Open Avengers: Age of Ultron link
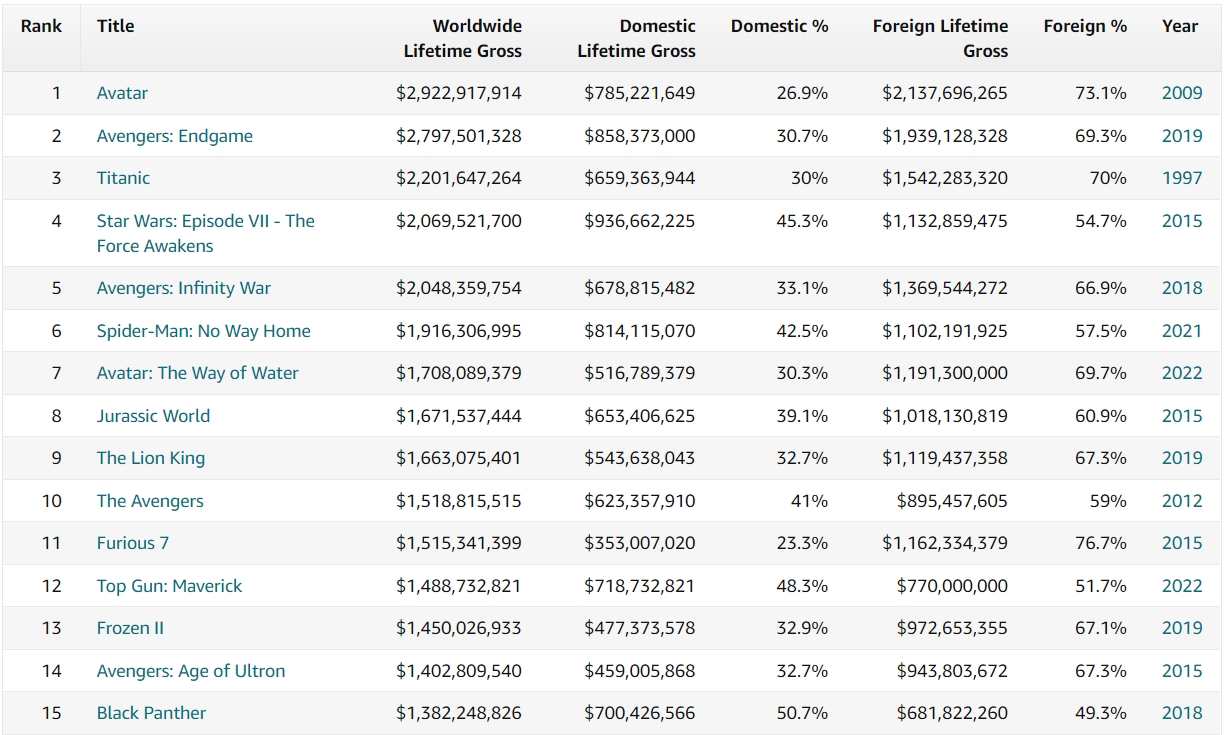This screenshot has height=735, width=1225. [191, 671]
